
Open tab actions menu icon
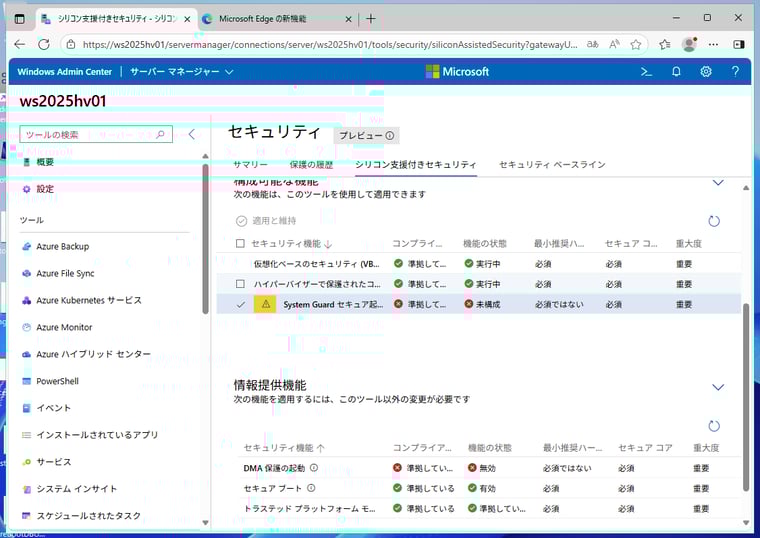[19, 19]
